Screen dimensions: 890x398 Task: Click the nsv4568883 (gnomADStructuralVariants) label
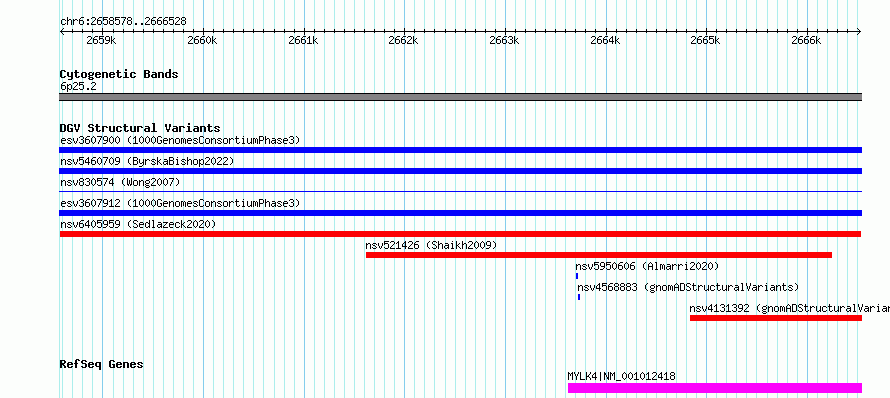[688, 287]
